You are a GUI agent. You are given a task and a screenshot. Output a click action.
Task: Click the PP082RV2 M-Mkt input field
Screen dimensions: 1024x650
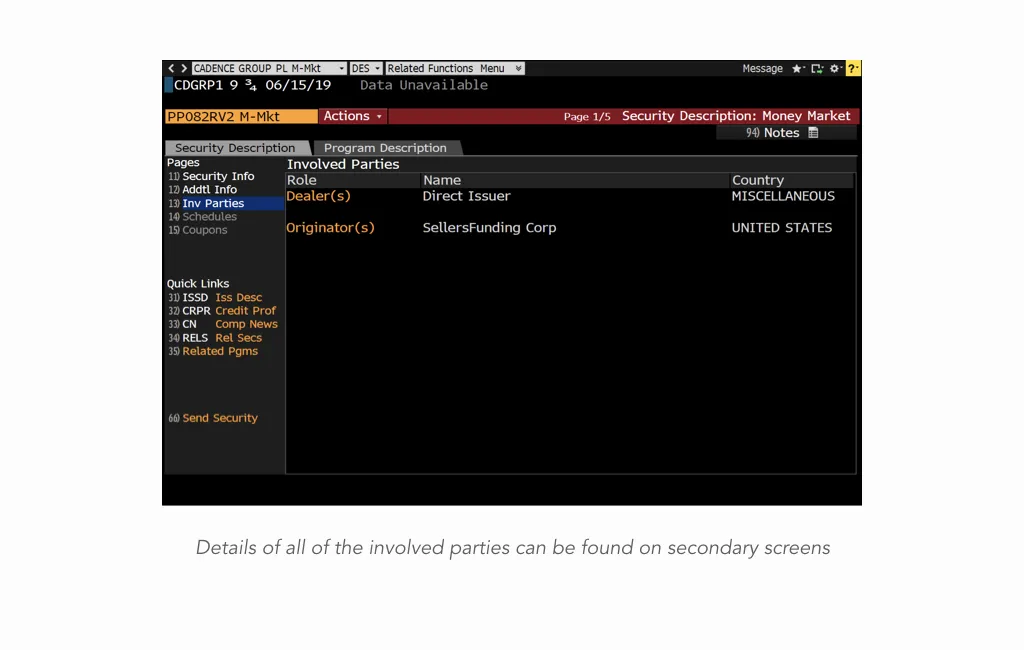(x=241, y=116)
